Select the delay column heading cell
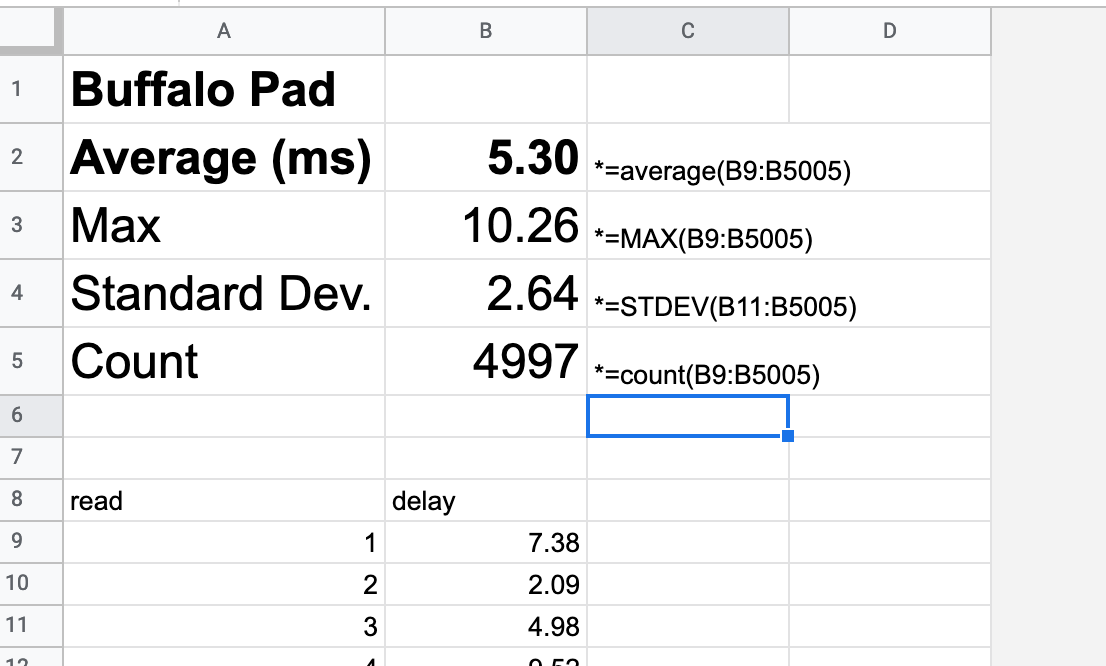Screen dimensions: 1106x666 click(485, 500)
